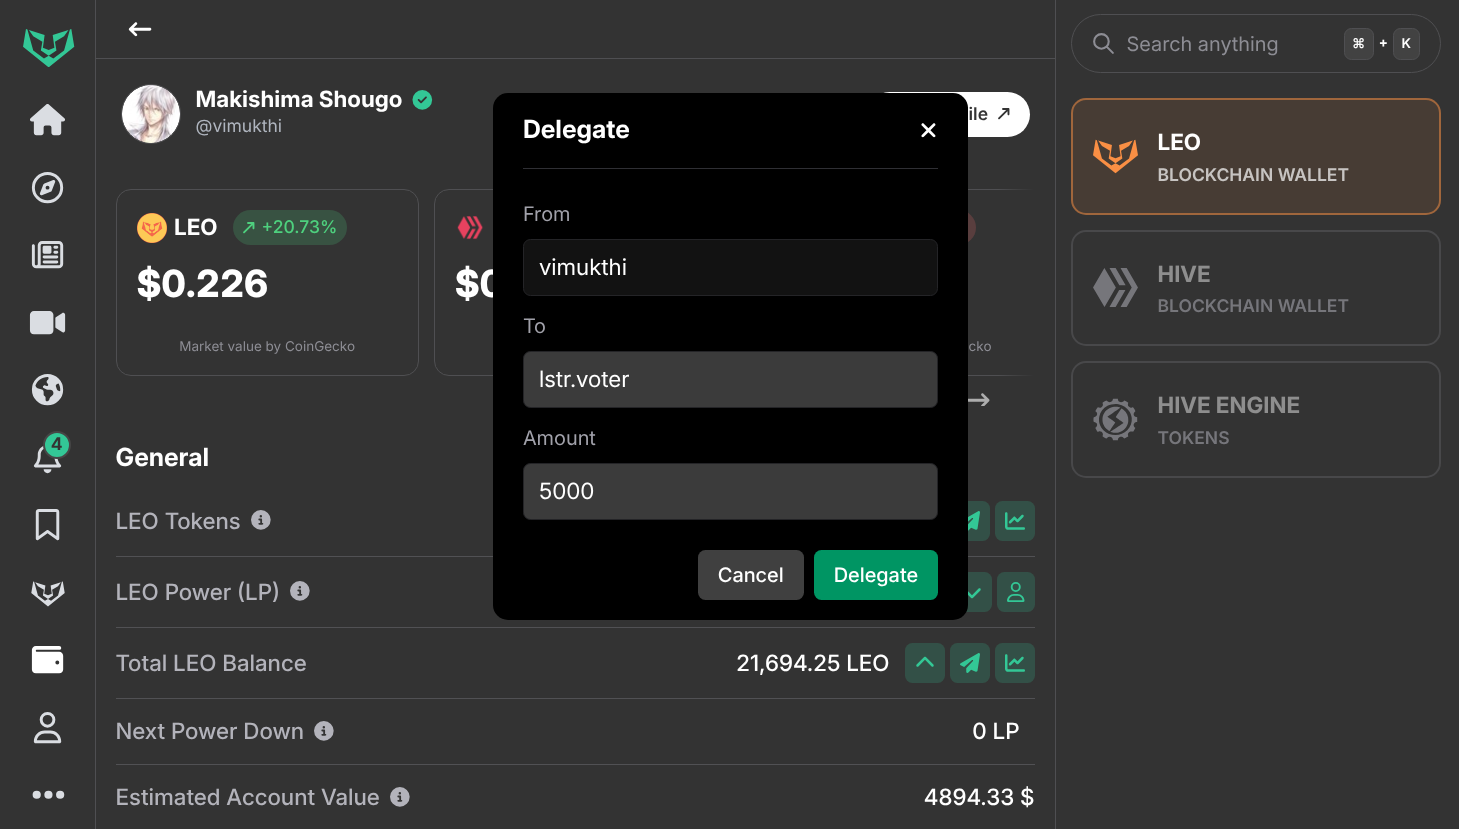Open the Explore compass icon
The width and height of the screenshot is (1459, 829).
click(48, 187)
